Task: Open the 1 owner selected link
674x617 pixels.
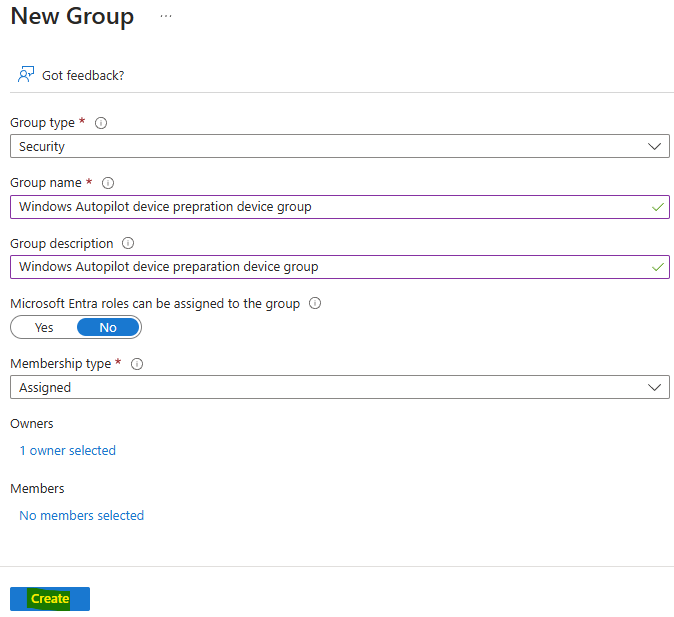Action: pos(67,450)
